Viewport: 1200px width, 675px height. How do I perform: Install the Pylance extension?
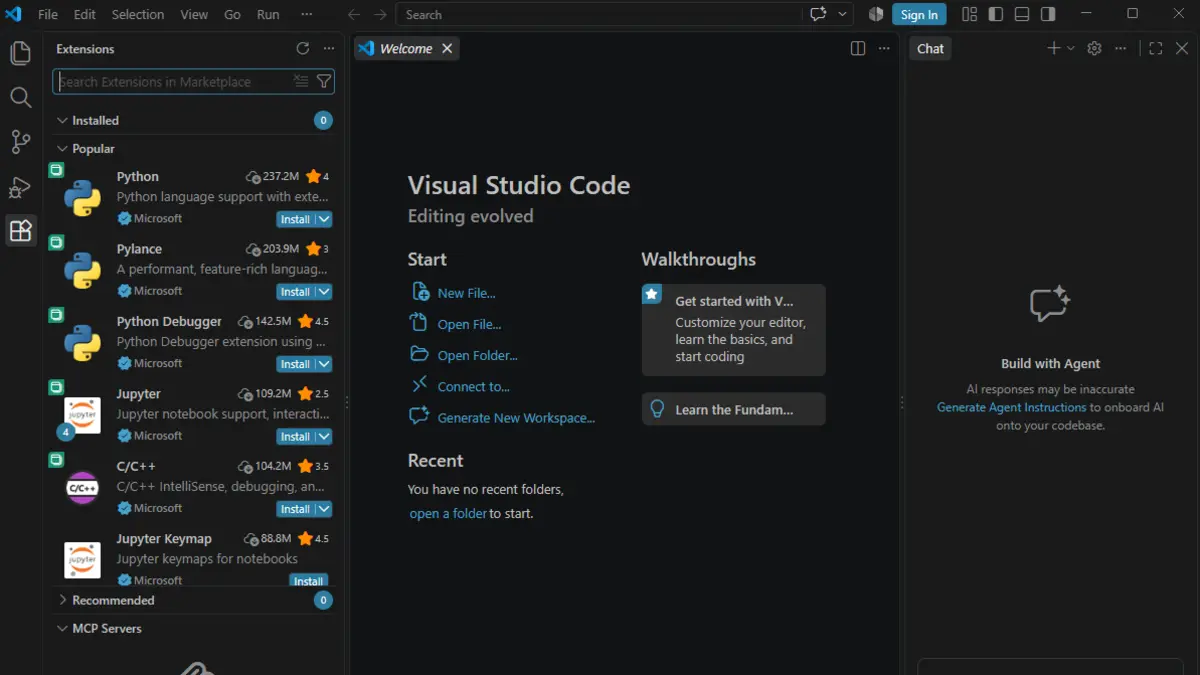pos(295,292)
